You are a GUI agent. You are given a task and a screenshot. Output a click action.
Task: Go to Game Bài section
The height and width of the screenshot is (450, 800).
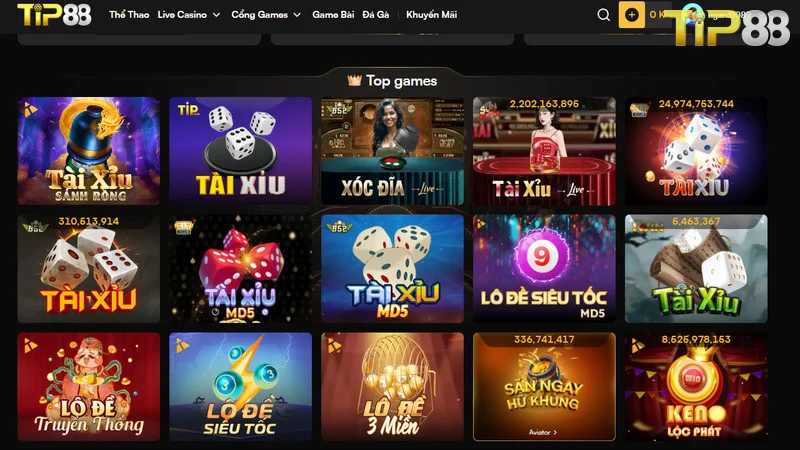click(x=333, y=15)
